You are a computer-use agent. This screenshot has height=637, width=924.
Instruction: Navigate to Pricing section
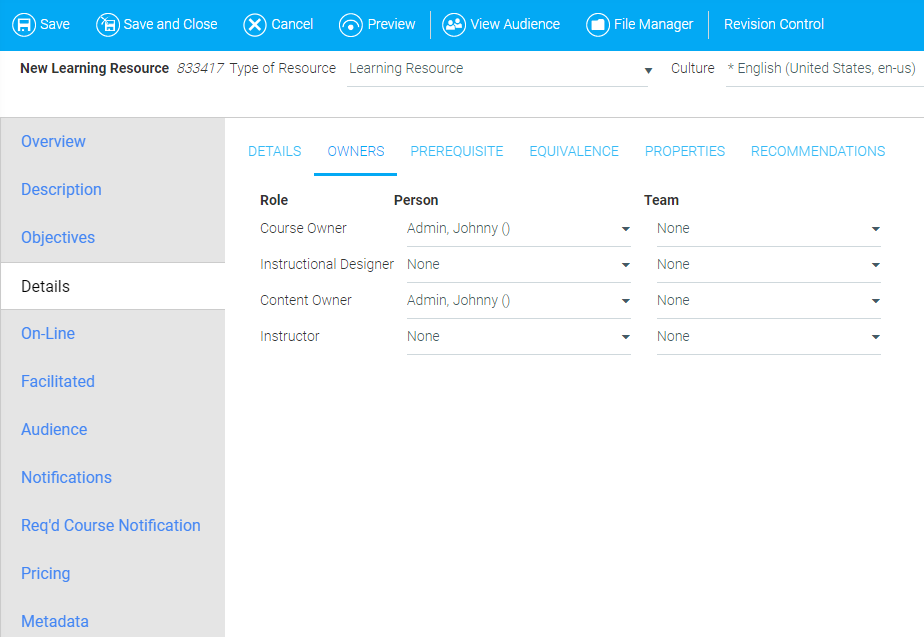coord(46,574)
